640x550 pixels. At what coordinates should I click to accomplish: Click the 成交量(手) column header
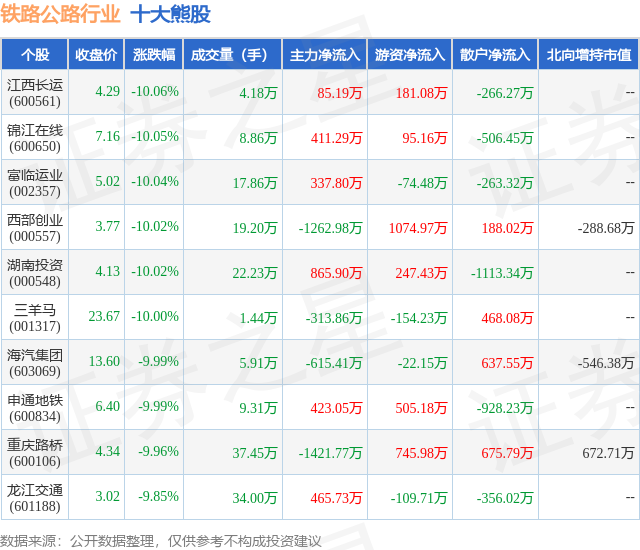click(233, 55)
